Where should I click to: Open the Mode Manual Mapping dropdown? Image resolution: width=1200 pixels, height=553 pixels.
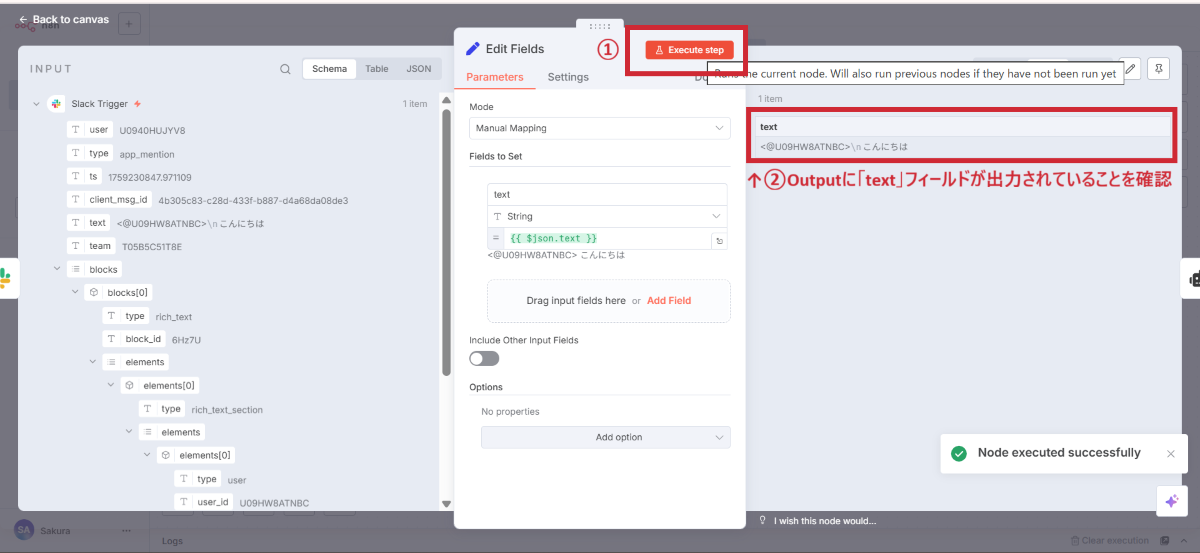tap(599, 128)
